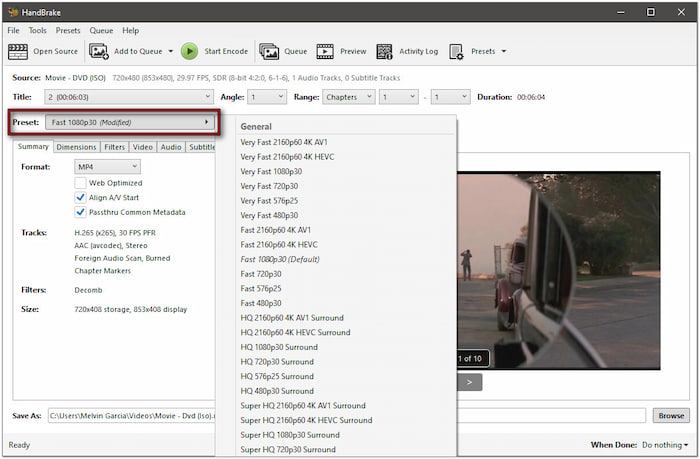Image resolution: width=700 pixels, height=459 pixels.
Task: Select preset Fast 480p30
Action: (261, 303)
